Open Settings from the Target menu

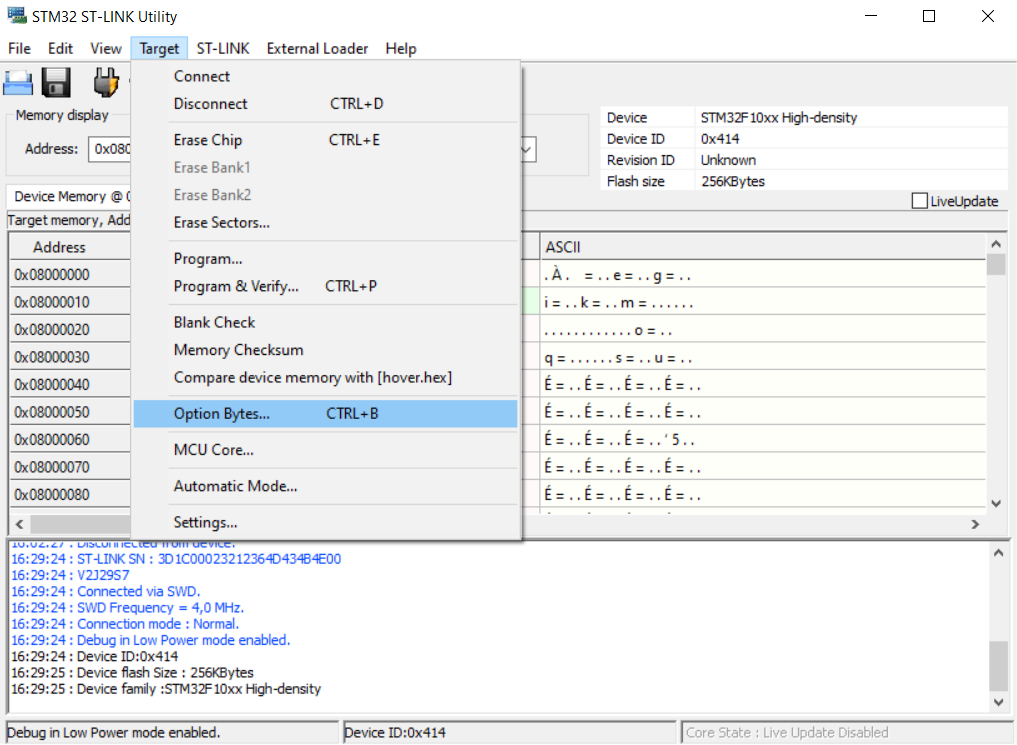click(205, 522)
